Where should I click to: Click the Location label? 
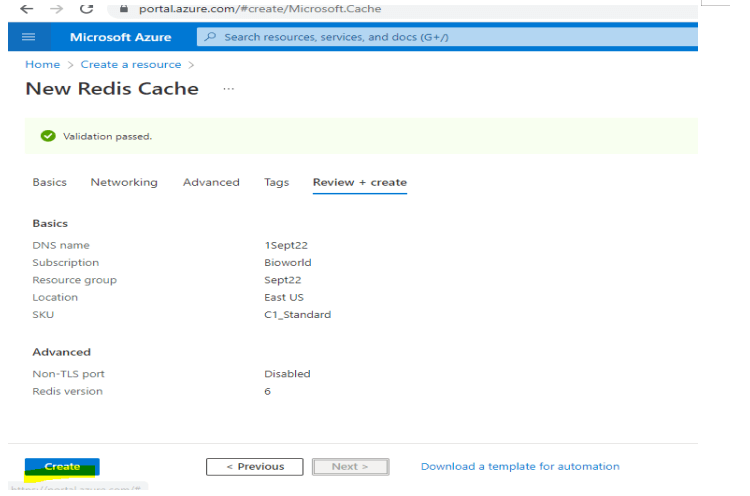point(55,298)
